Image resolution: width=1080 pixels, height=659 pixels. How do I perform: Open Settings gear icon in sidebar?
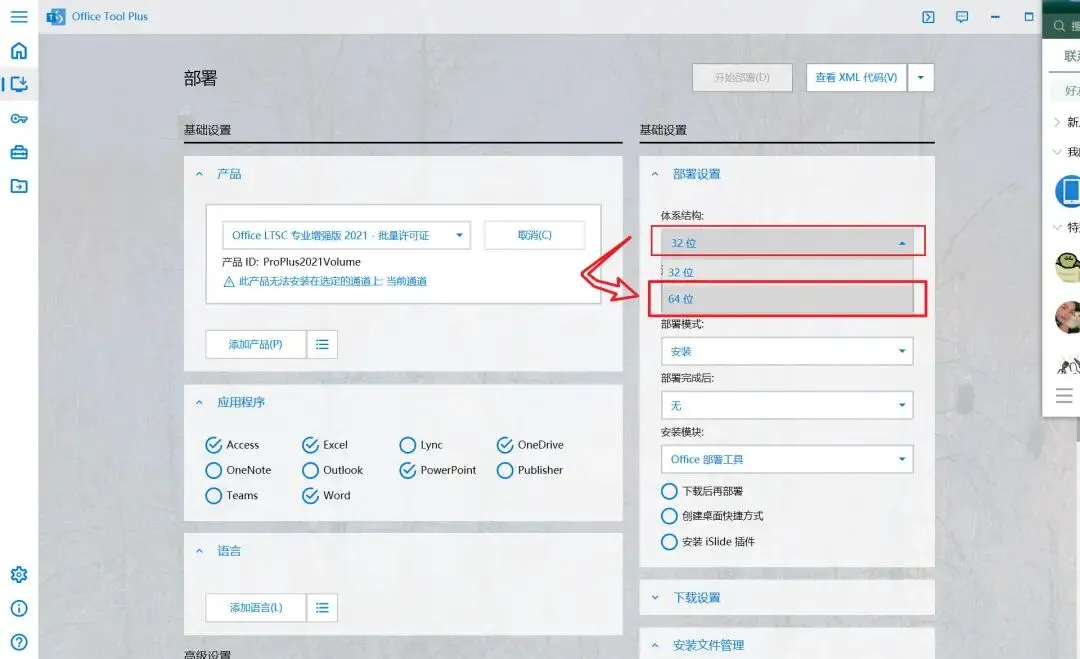pyautogui.click(x=19, y=574)
